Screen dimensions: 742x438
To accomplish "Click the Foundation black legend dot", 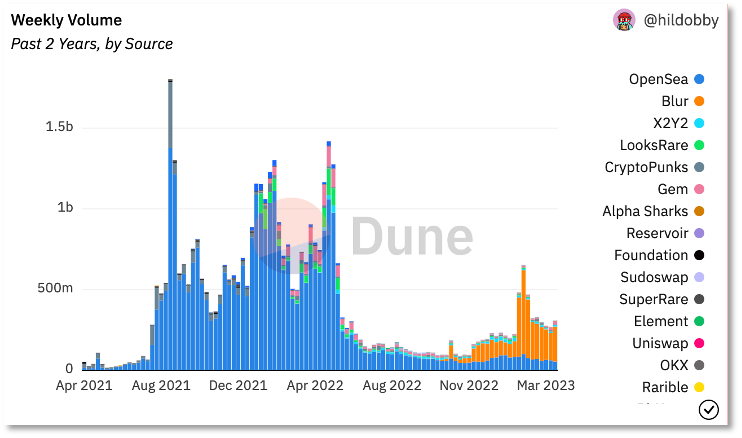I will coord(699,255).
